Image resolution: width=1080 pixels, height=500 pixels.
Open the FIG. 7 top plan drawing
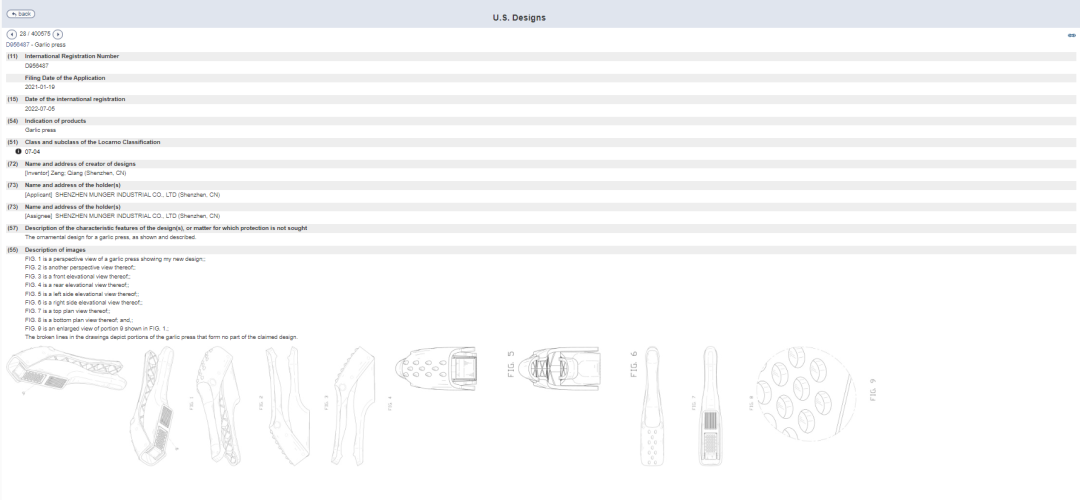pos(668,406)
